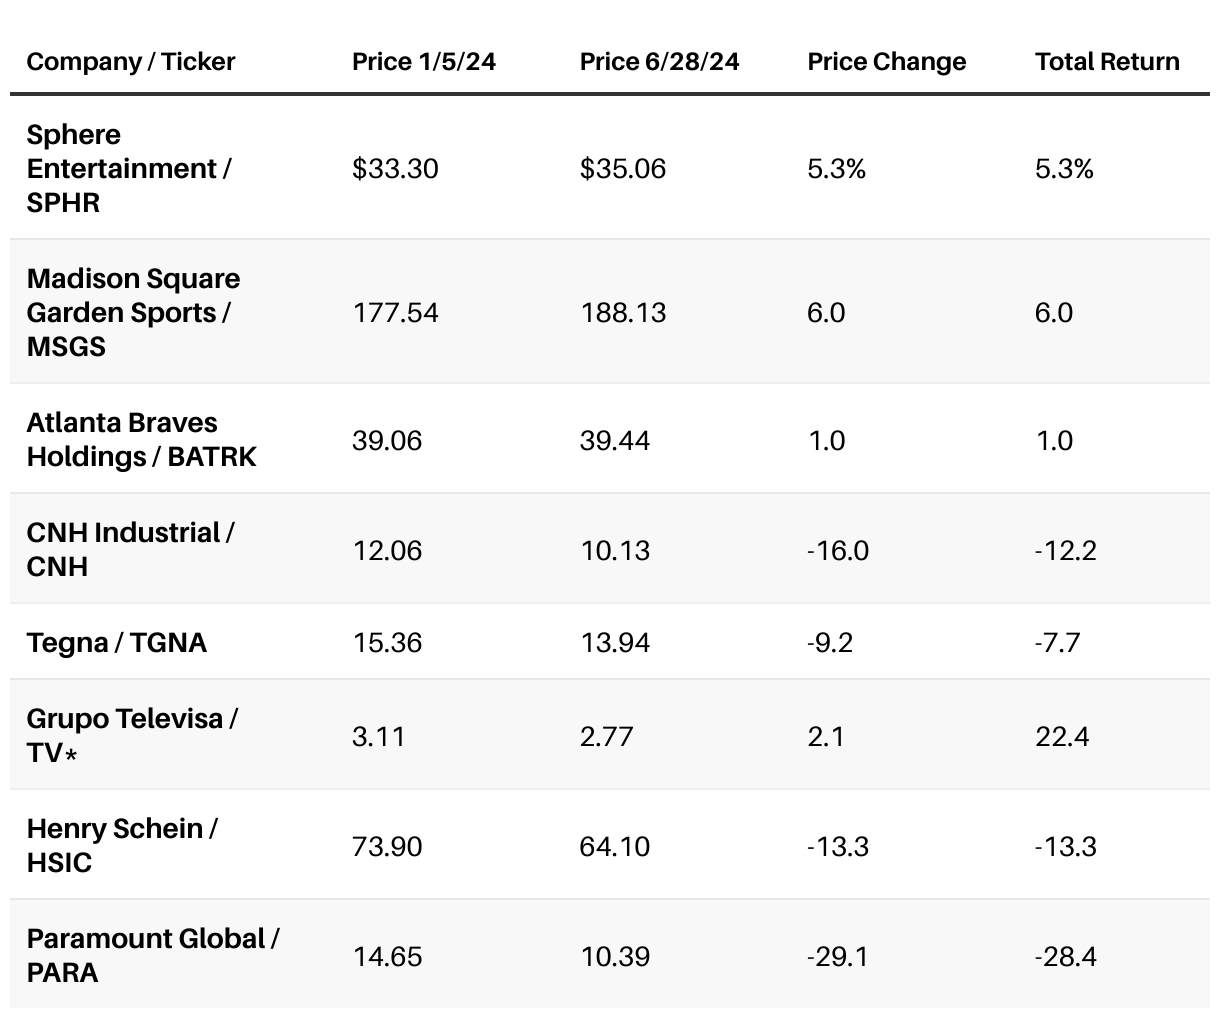Click the Price Change column header

click(x=886, y=62)
